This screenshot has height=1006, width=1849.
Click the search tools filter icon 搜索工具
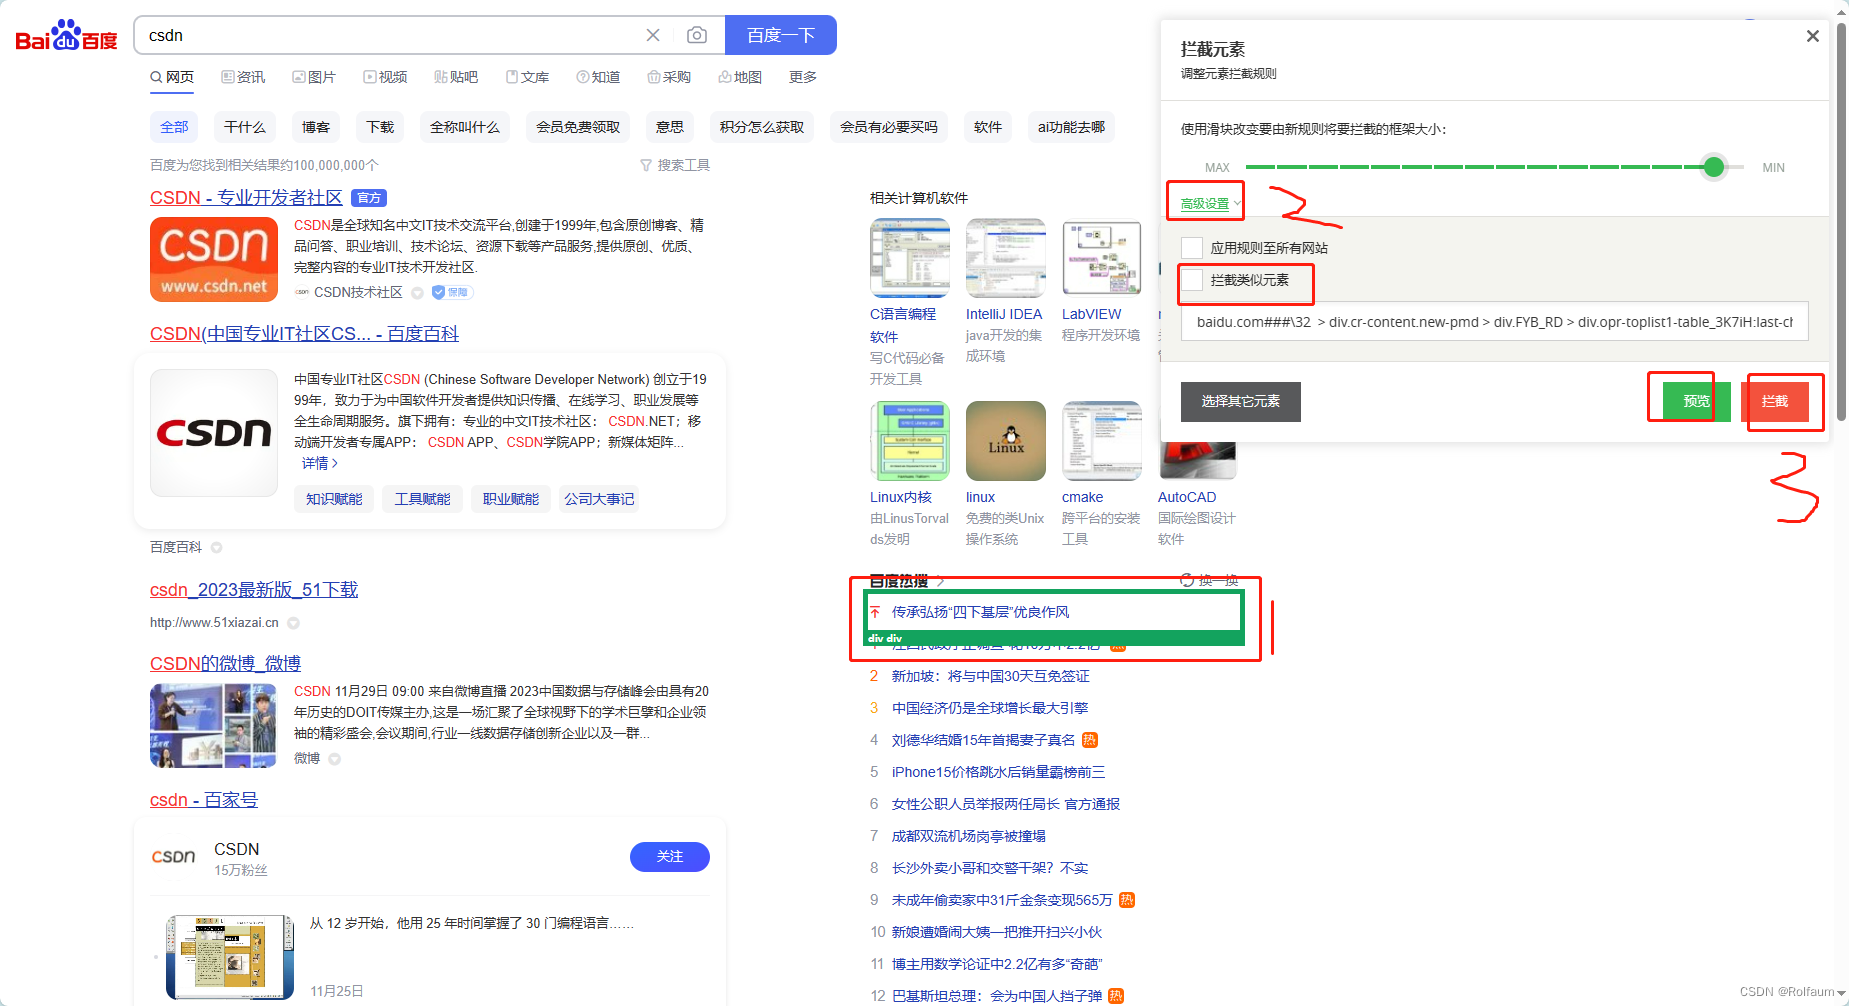pyautogui.click(x=646, y=165)
